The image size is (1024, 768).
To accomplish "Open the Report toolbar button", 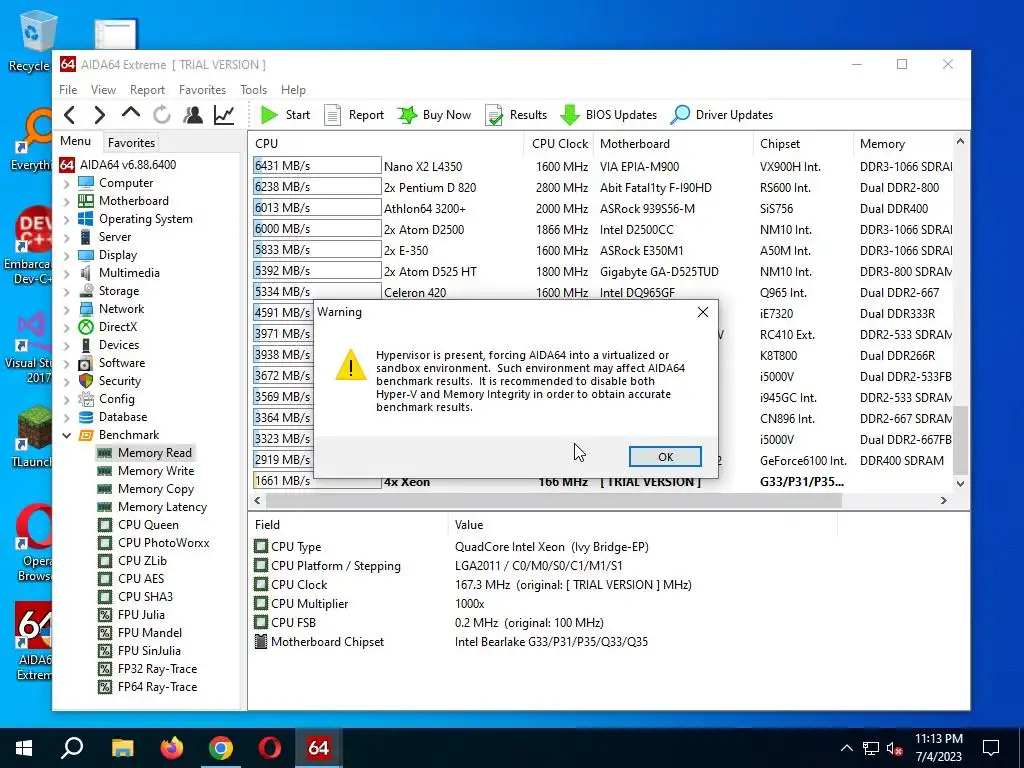I will point(355,115).
